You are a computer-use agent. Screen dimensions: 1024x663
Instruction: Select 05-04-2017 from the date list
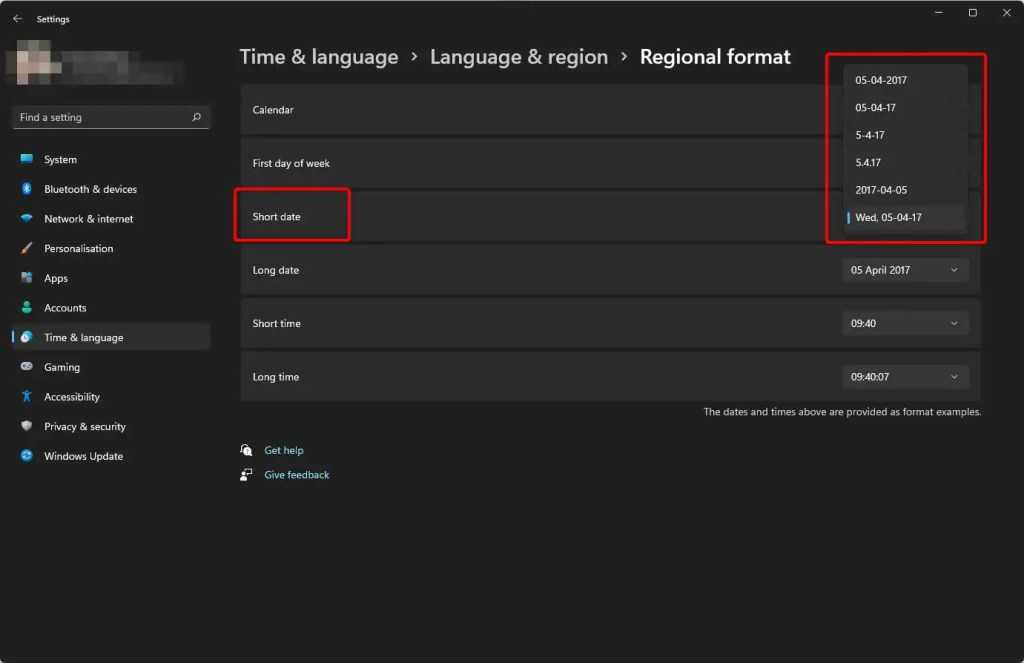(881, 80)
